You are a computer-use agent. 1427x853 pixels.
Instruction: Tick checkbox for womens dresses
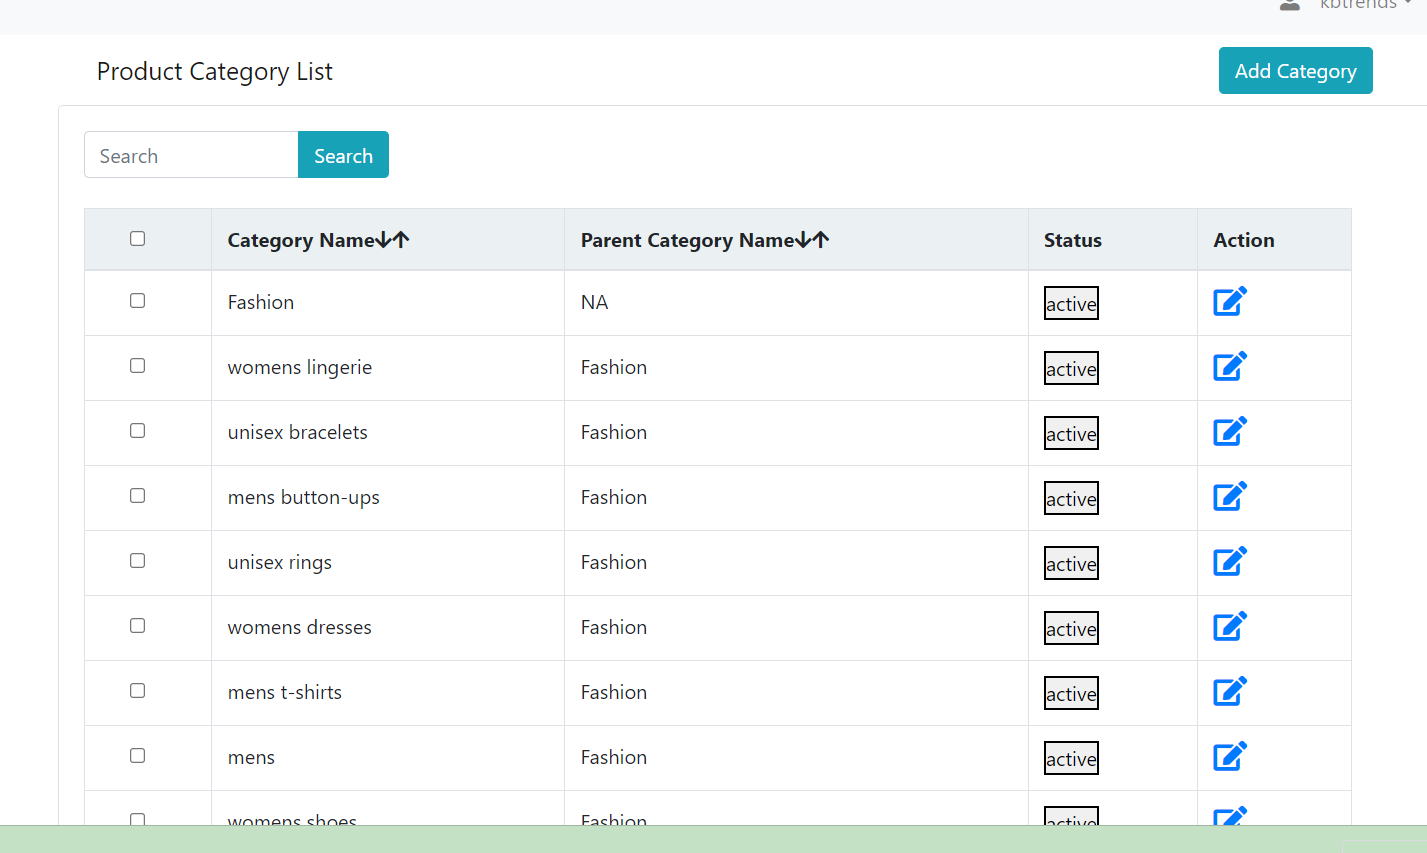click(x=138, y=625)
